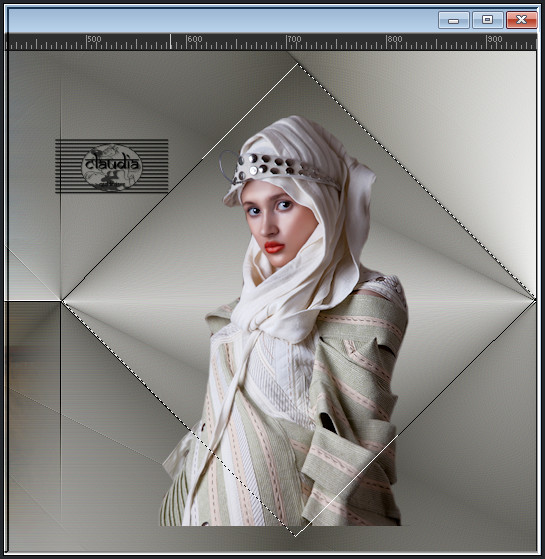Minimize the image window
The width and height of the screenshot is (545, 559).
[x=453, y=20]
